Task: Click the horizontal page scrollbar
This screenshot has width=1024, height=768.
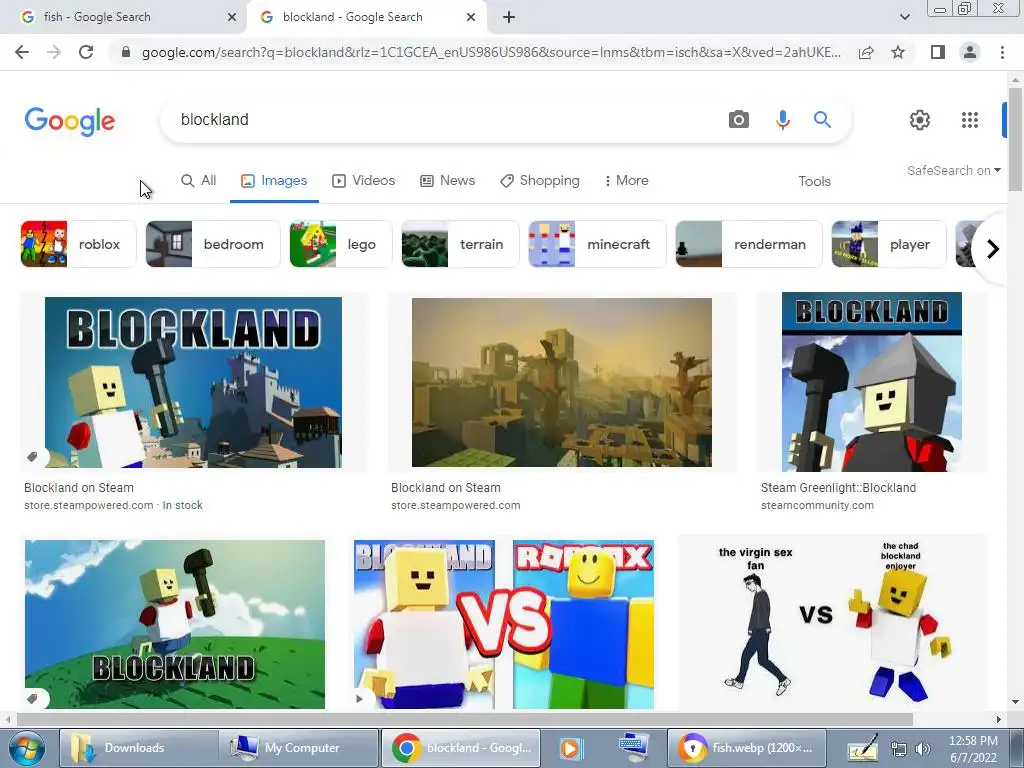Action: (x=464, y=720)
